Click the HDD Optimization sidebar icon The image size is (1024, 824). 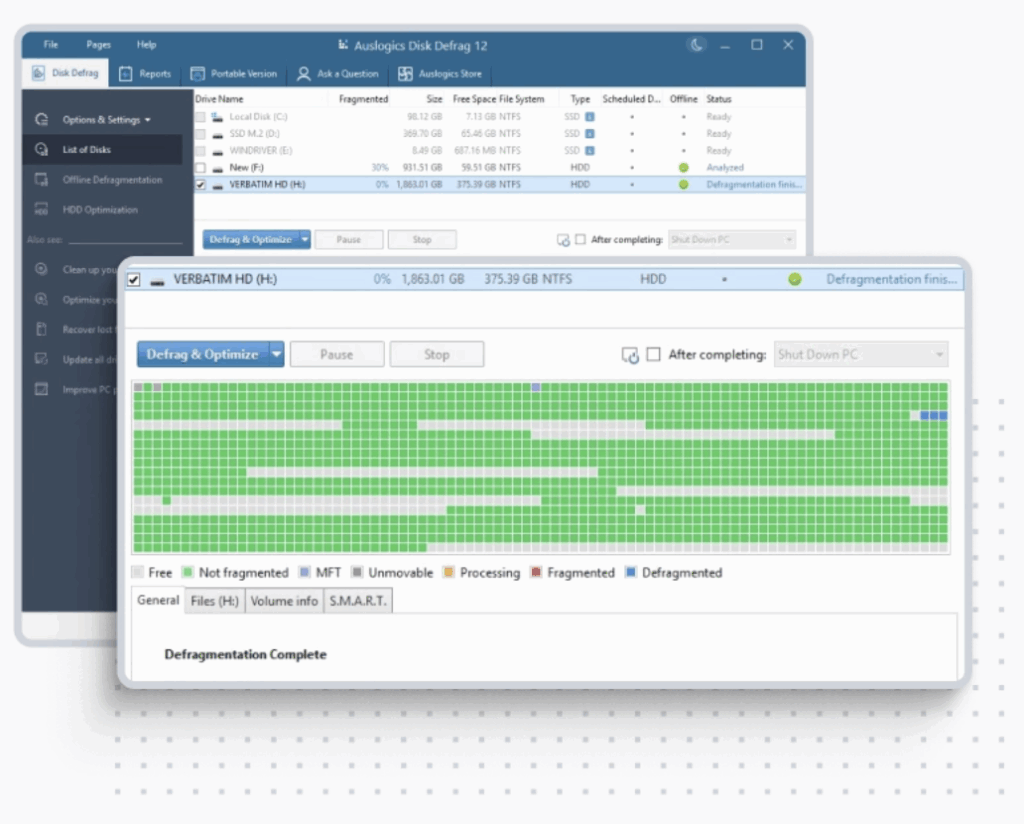(x=41, y=210)
